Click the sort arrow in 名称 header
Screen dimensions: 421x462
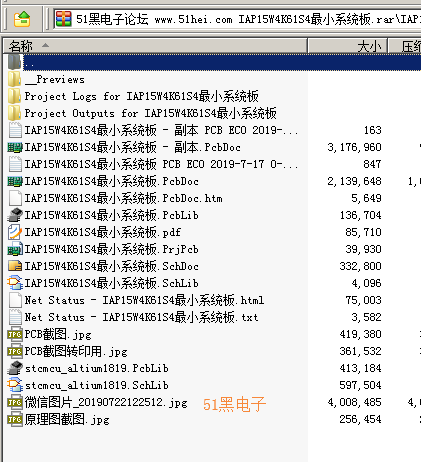(x=45, y=45)
